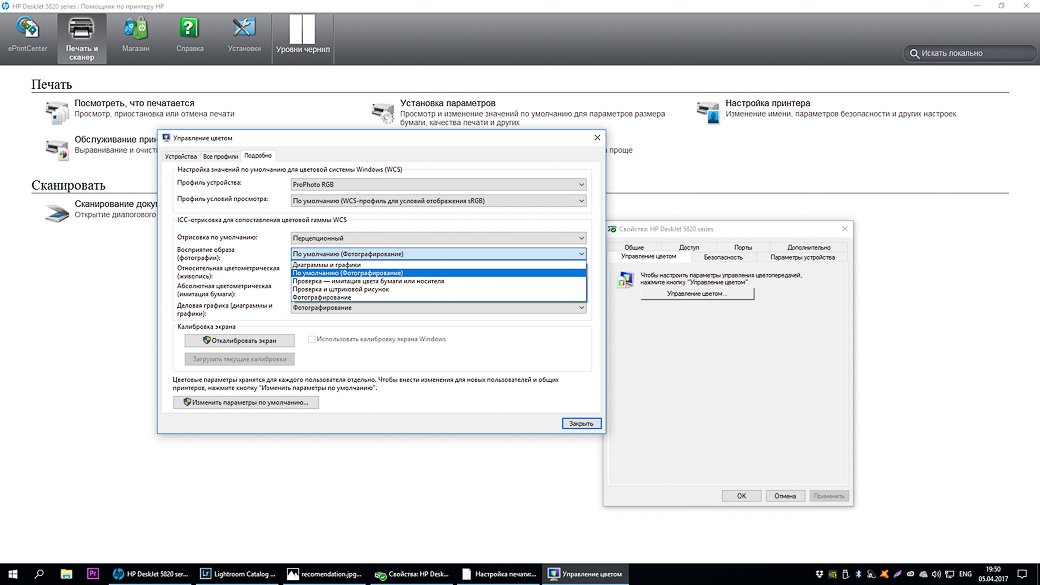1040x585 pixels.
Task: Choose Проверка и штриховой рисунок option
Action: click(438, 289)
